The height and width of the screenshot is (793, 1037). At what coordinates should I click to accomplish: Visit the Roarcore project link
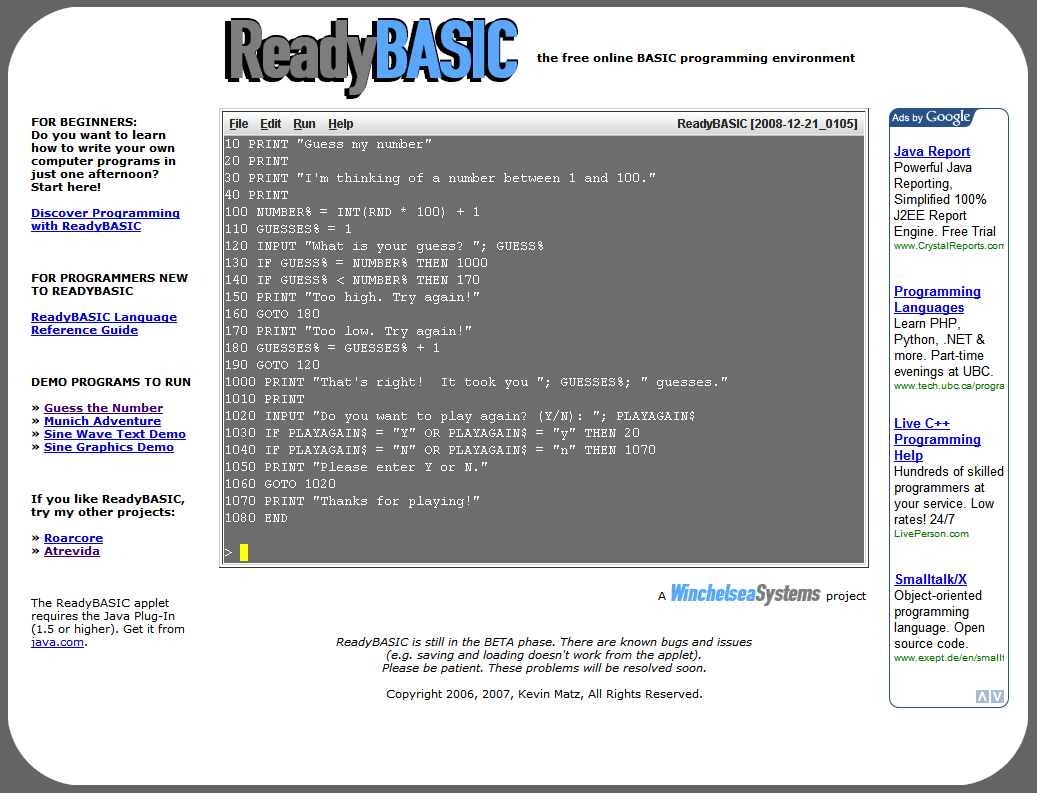click(71, 538)
